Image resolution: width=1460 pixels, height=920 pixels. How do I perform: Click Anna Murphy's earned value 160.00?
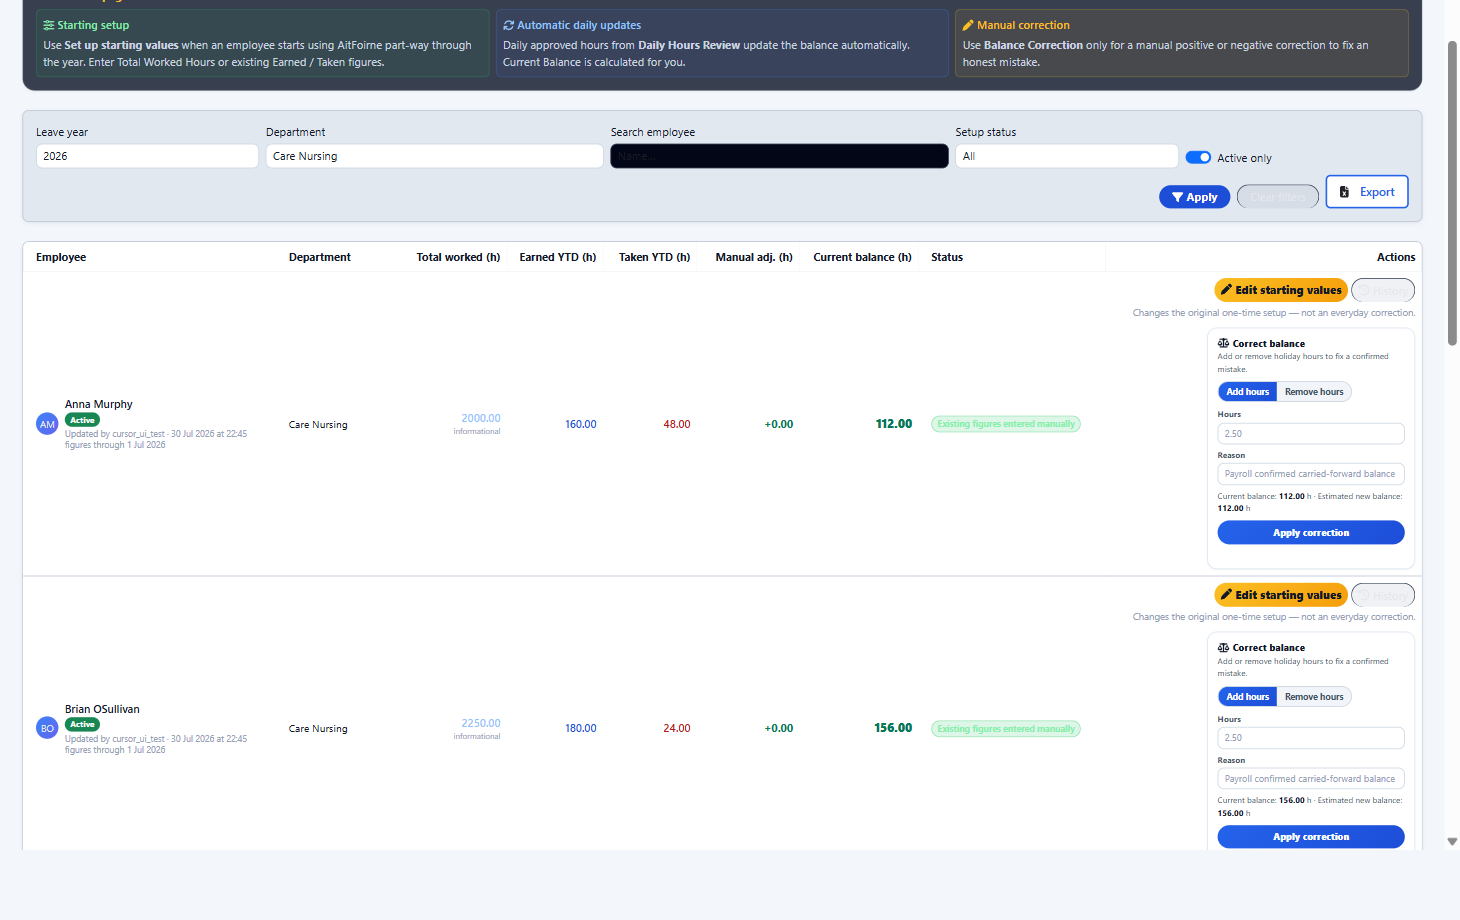tap(581, 424)
